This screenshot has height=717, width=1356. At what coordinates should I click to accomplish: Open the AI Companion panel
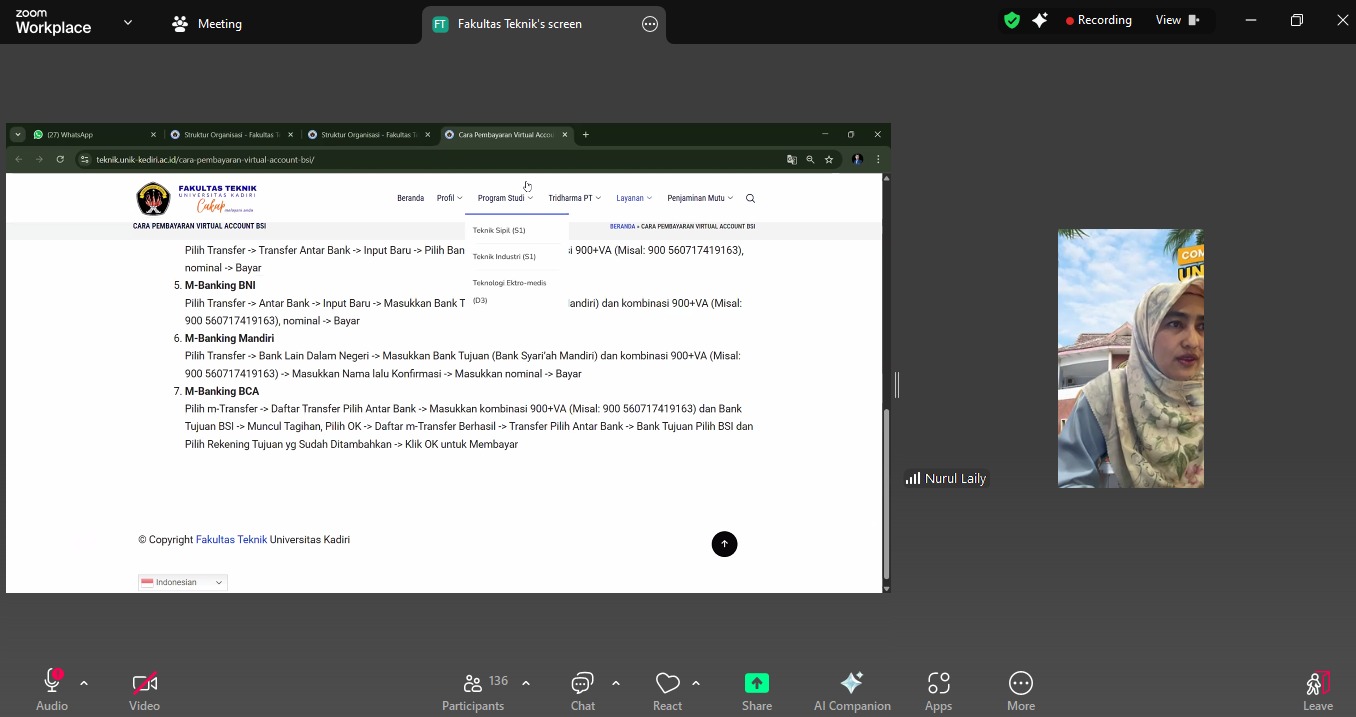click(x=851, y=691)
